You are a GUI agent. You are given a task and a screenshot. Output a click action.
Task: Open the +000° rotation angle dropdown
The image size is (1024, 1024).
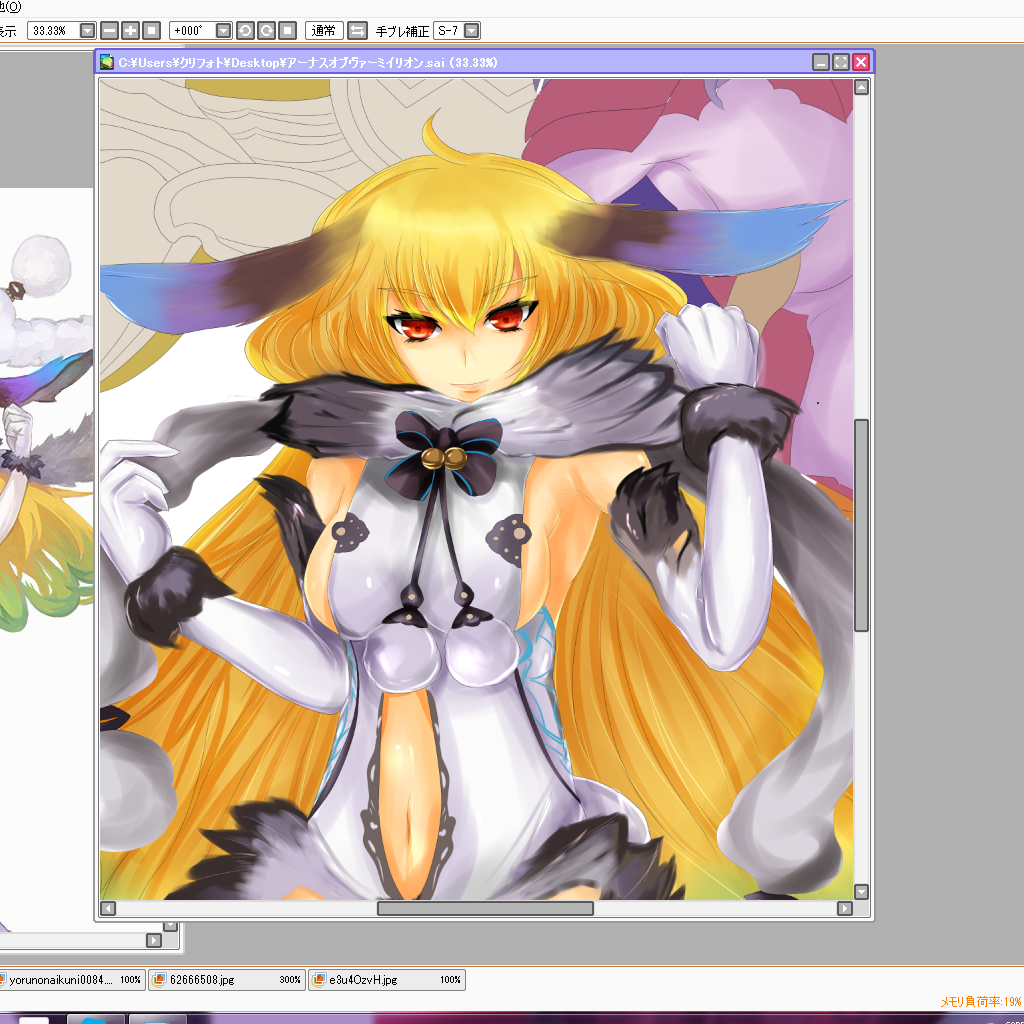(x=223, y=31)
